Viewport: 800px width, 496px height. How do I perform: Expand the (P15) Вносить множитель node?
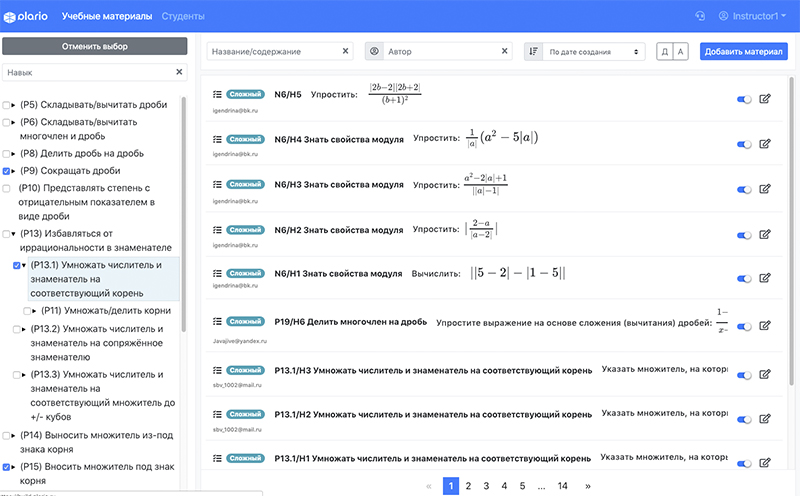13,467
